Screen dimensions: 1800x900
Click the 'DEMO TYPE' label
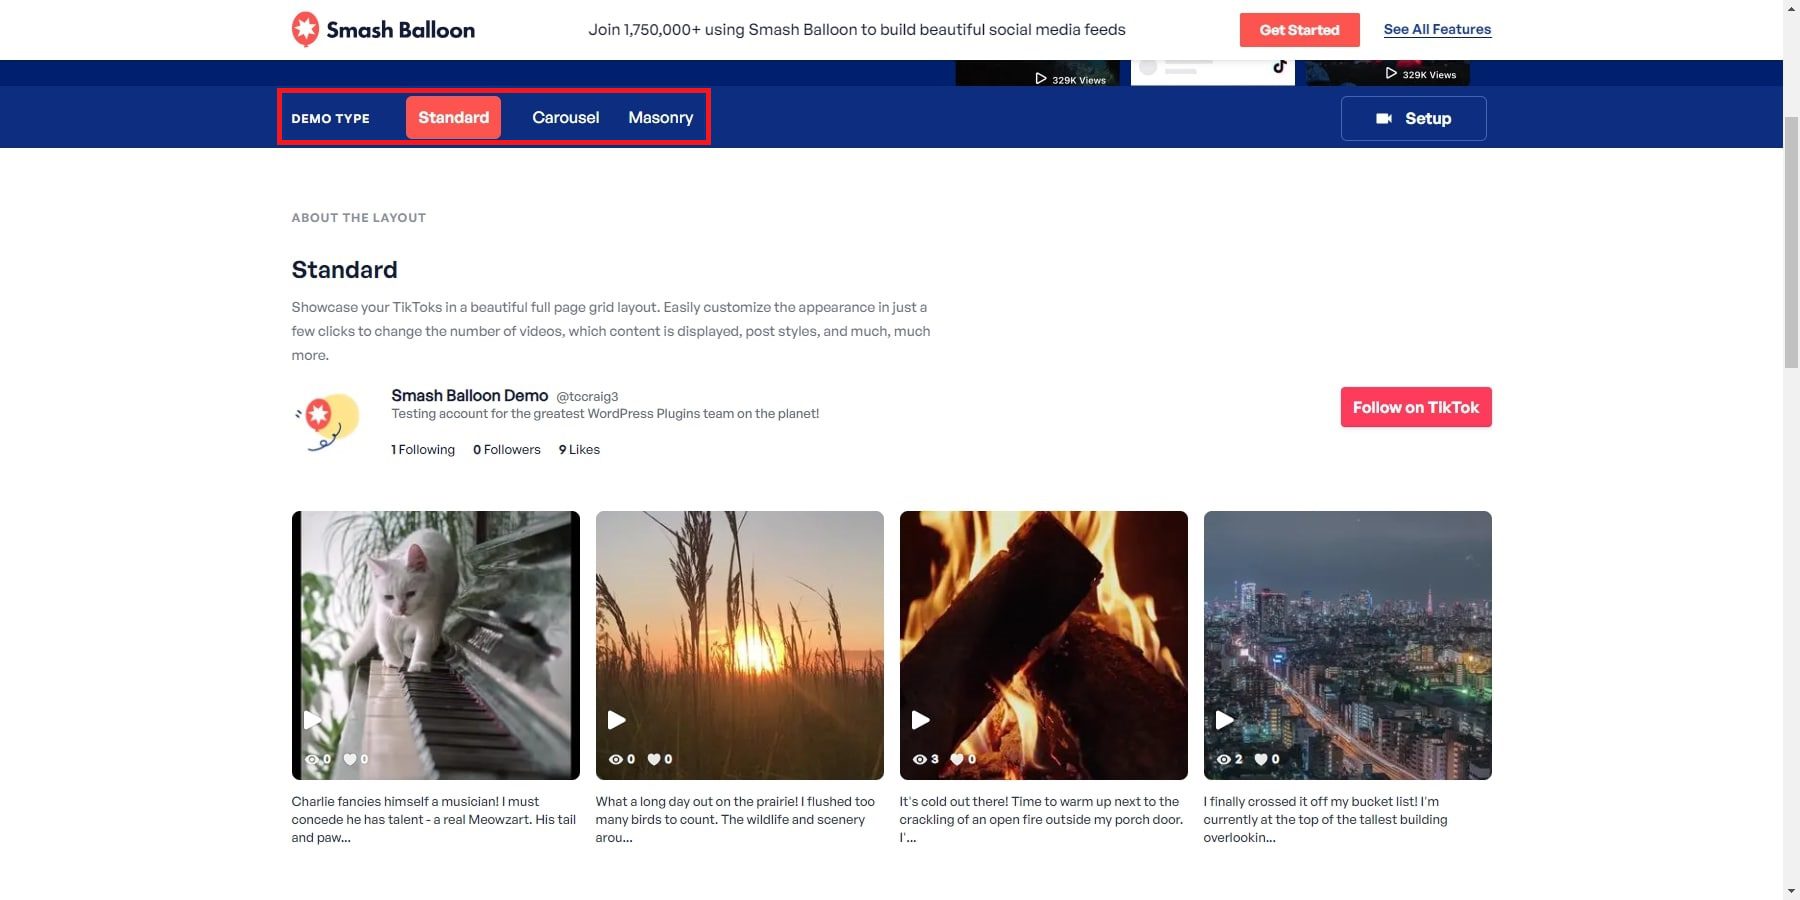tap(331, 119)
